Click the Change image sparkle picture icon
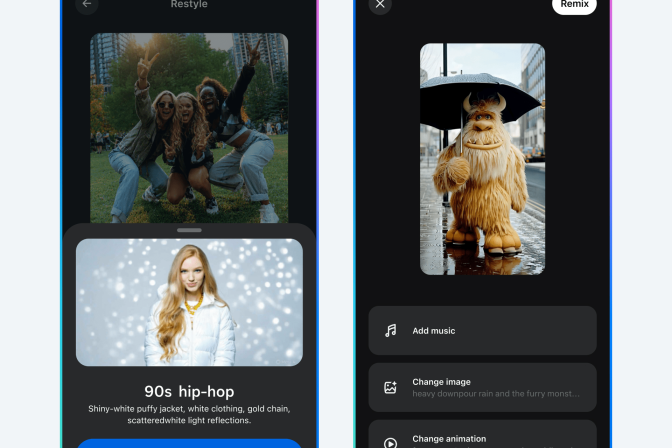 (390, 387)
